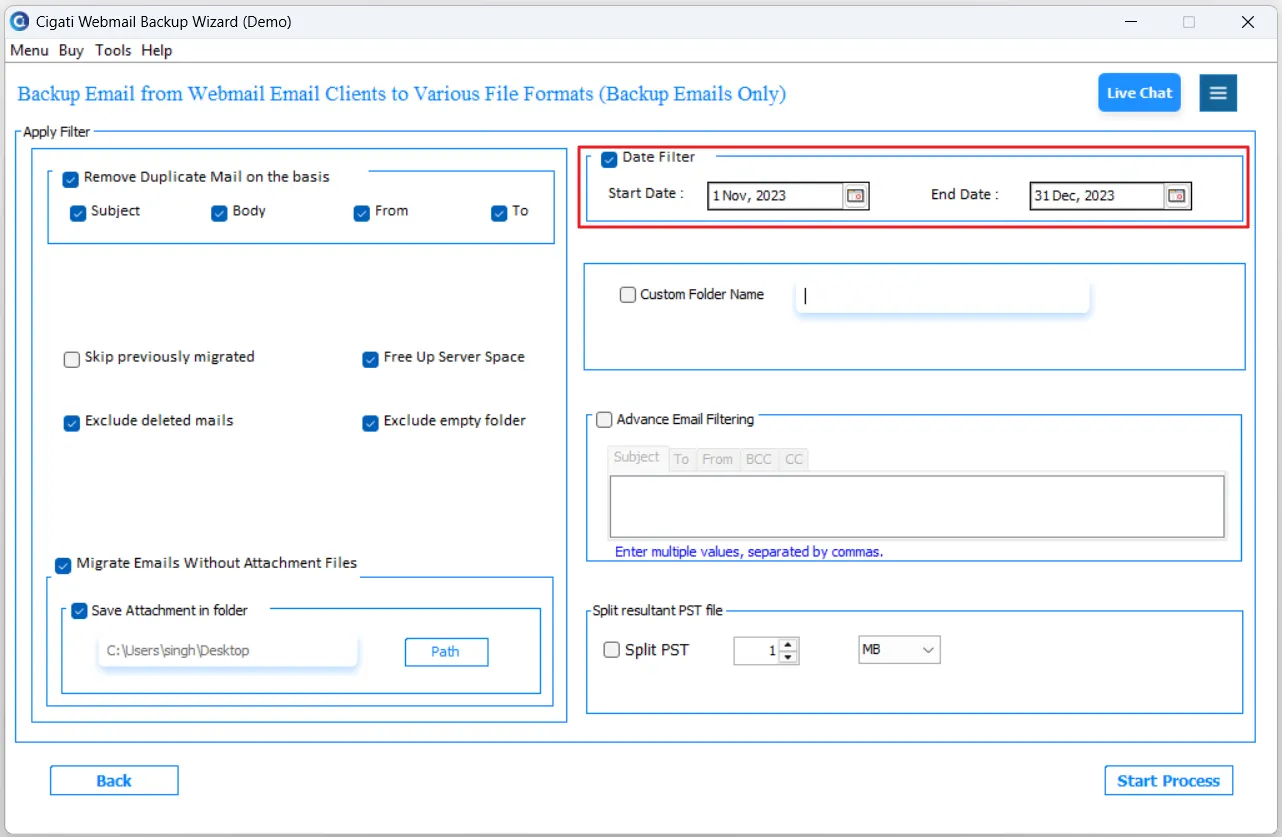Screen dimensions: 1282x837
Task: Toggle Save Attachment in folder checkbox
Action: point(79,611)
